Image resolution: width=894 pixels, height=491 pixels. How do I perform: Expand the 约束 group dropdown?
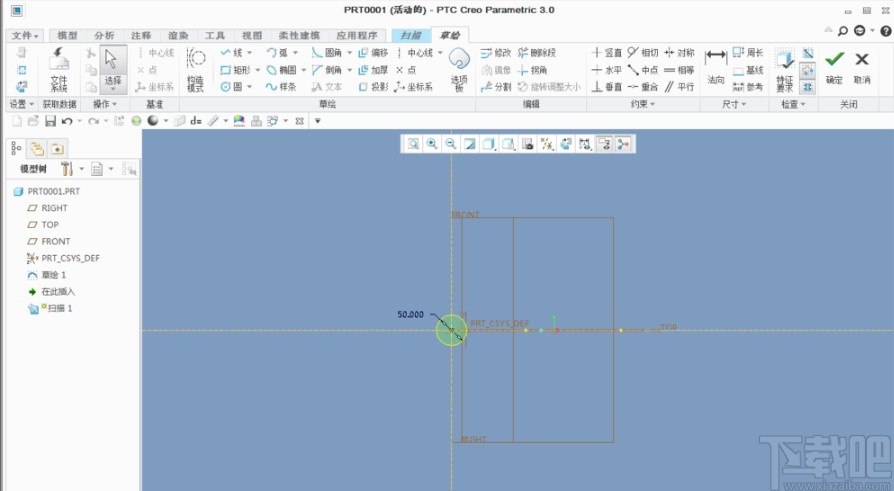tap(642, 104)
